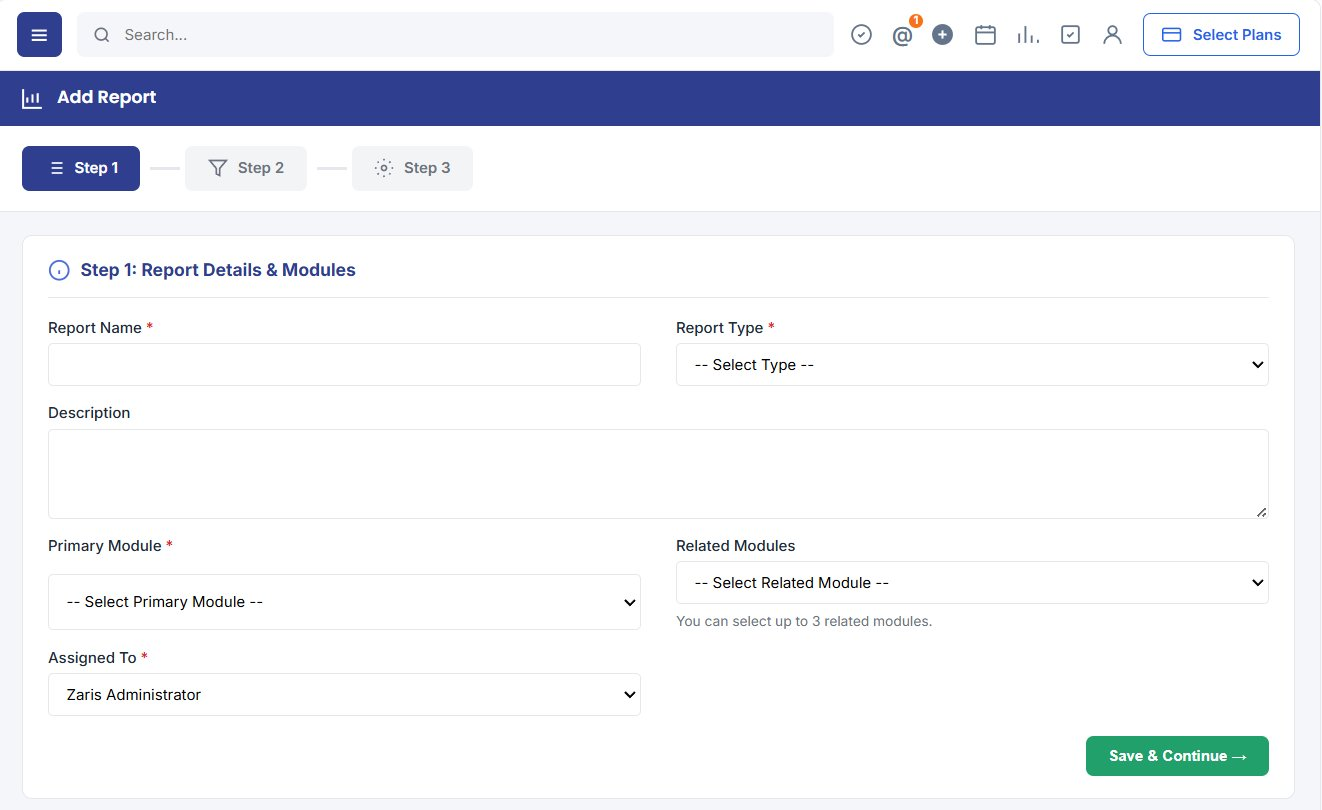The height and width of the screenshot is (810, 1322).
Task: Focus the Report Name input field
Action: [x=344, y=365]
